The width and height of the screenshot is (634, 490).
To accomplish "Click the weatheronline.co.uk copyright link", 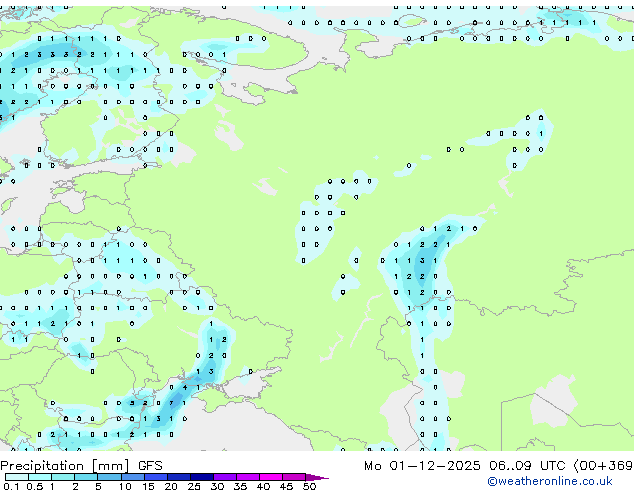I will tap(550, 481).
